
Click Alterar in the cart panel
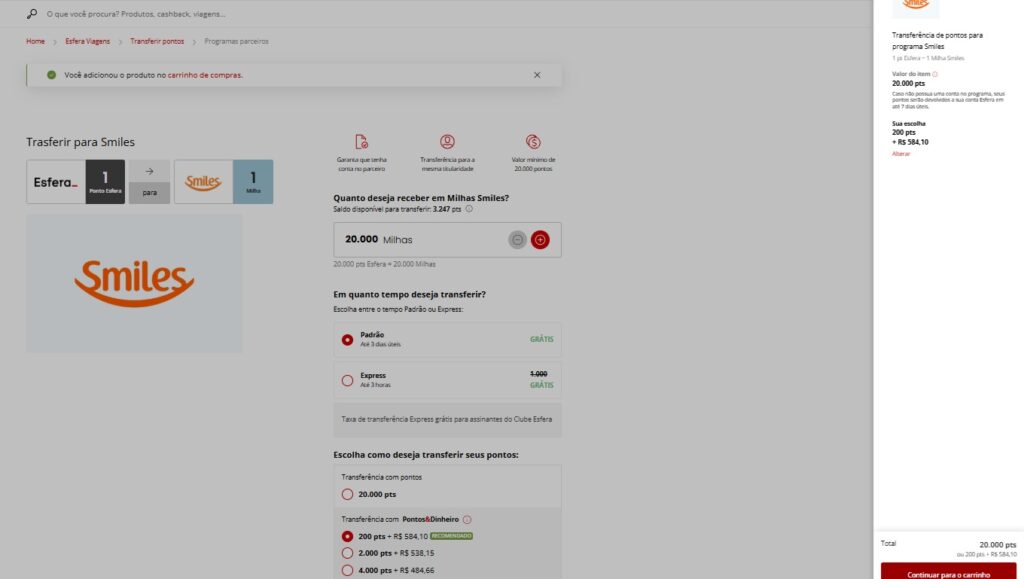(x=901, y=153)
